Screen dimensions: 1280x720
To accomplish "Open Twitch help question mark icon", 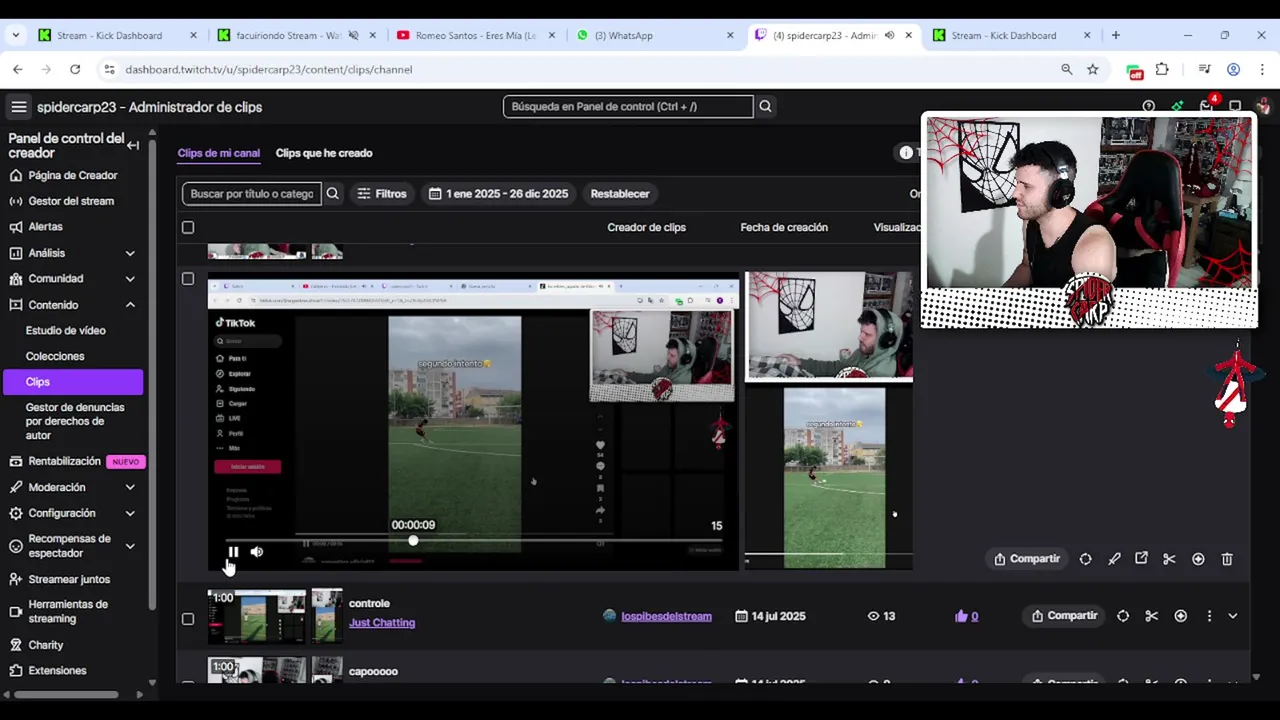I will pos(1148,107).
